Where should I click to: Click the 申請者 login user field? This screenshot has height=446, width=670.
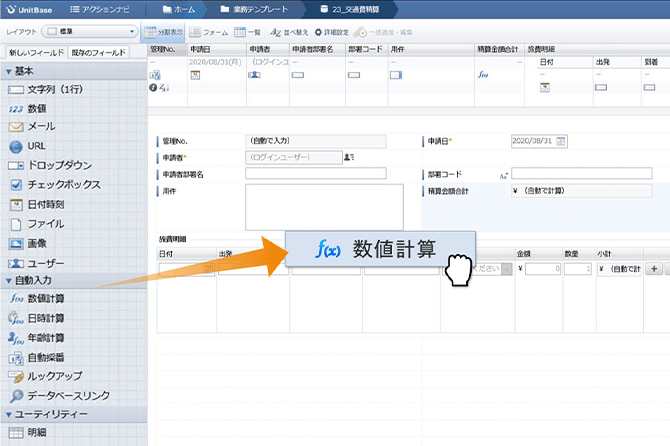[294, 157]
